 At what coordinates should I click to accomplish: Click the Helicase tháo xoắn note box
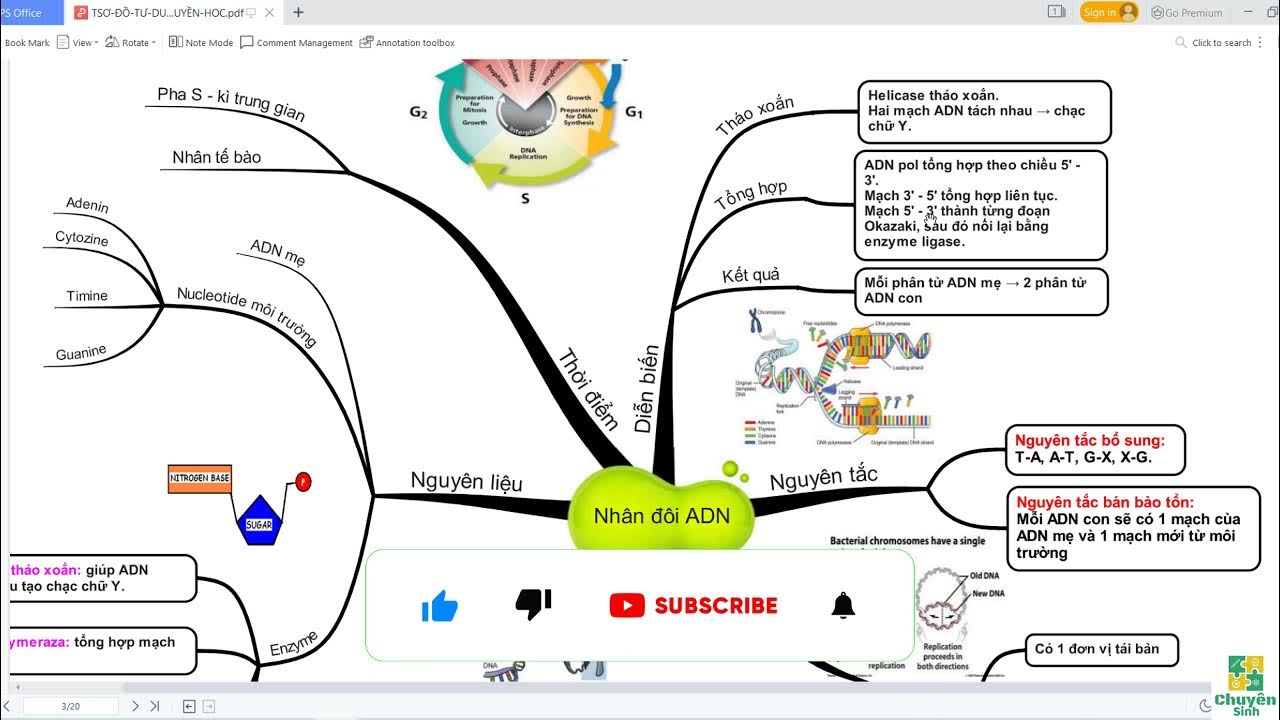point(984,111)
